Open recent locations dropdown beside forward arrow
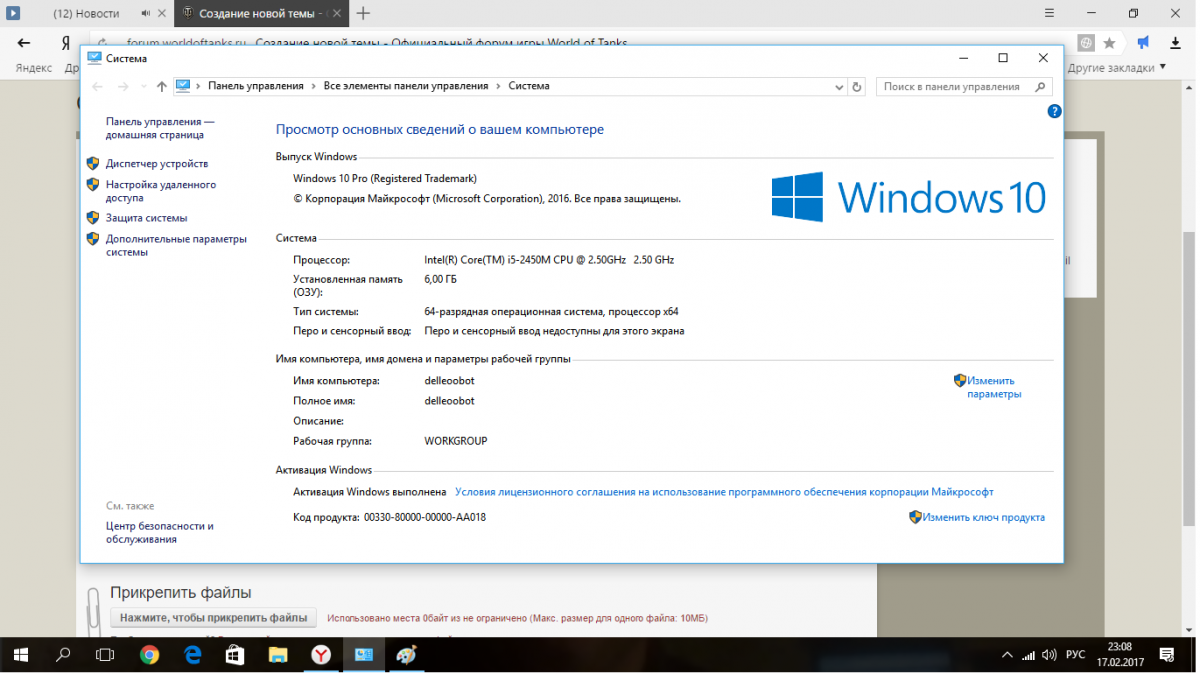Image resolution: width=1200 pixels, height=674 pixels. (x=144, y=87)
